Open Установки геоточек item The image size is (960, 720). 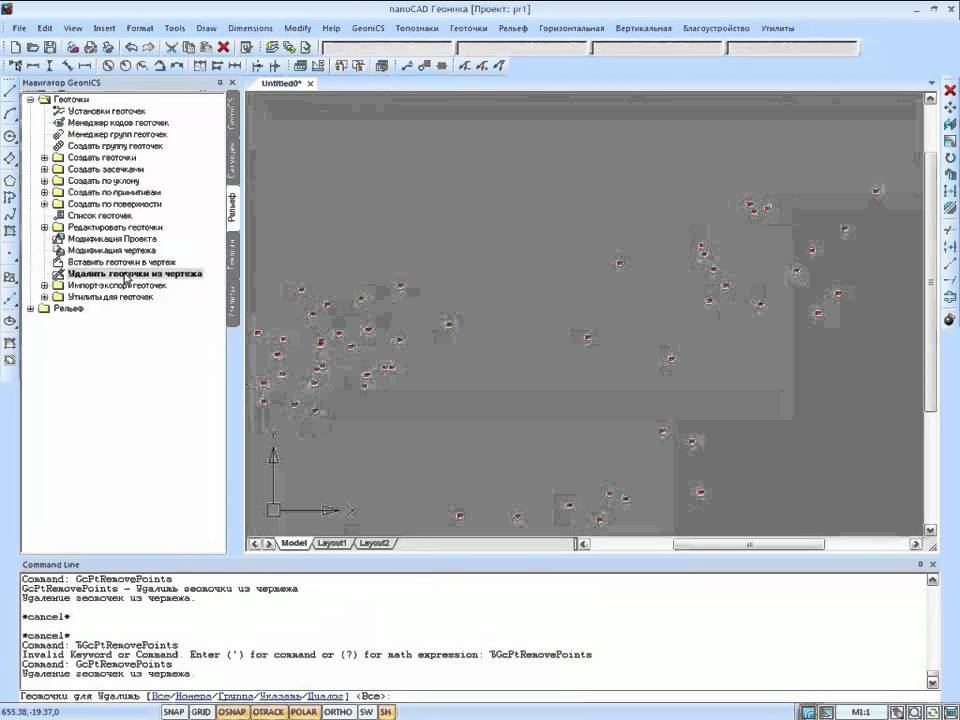(107, 111)
